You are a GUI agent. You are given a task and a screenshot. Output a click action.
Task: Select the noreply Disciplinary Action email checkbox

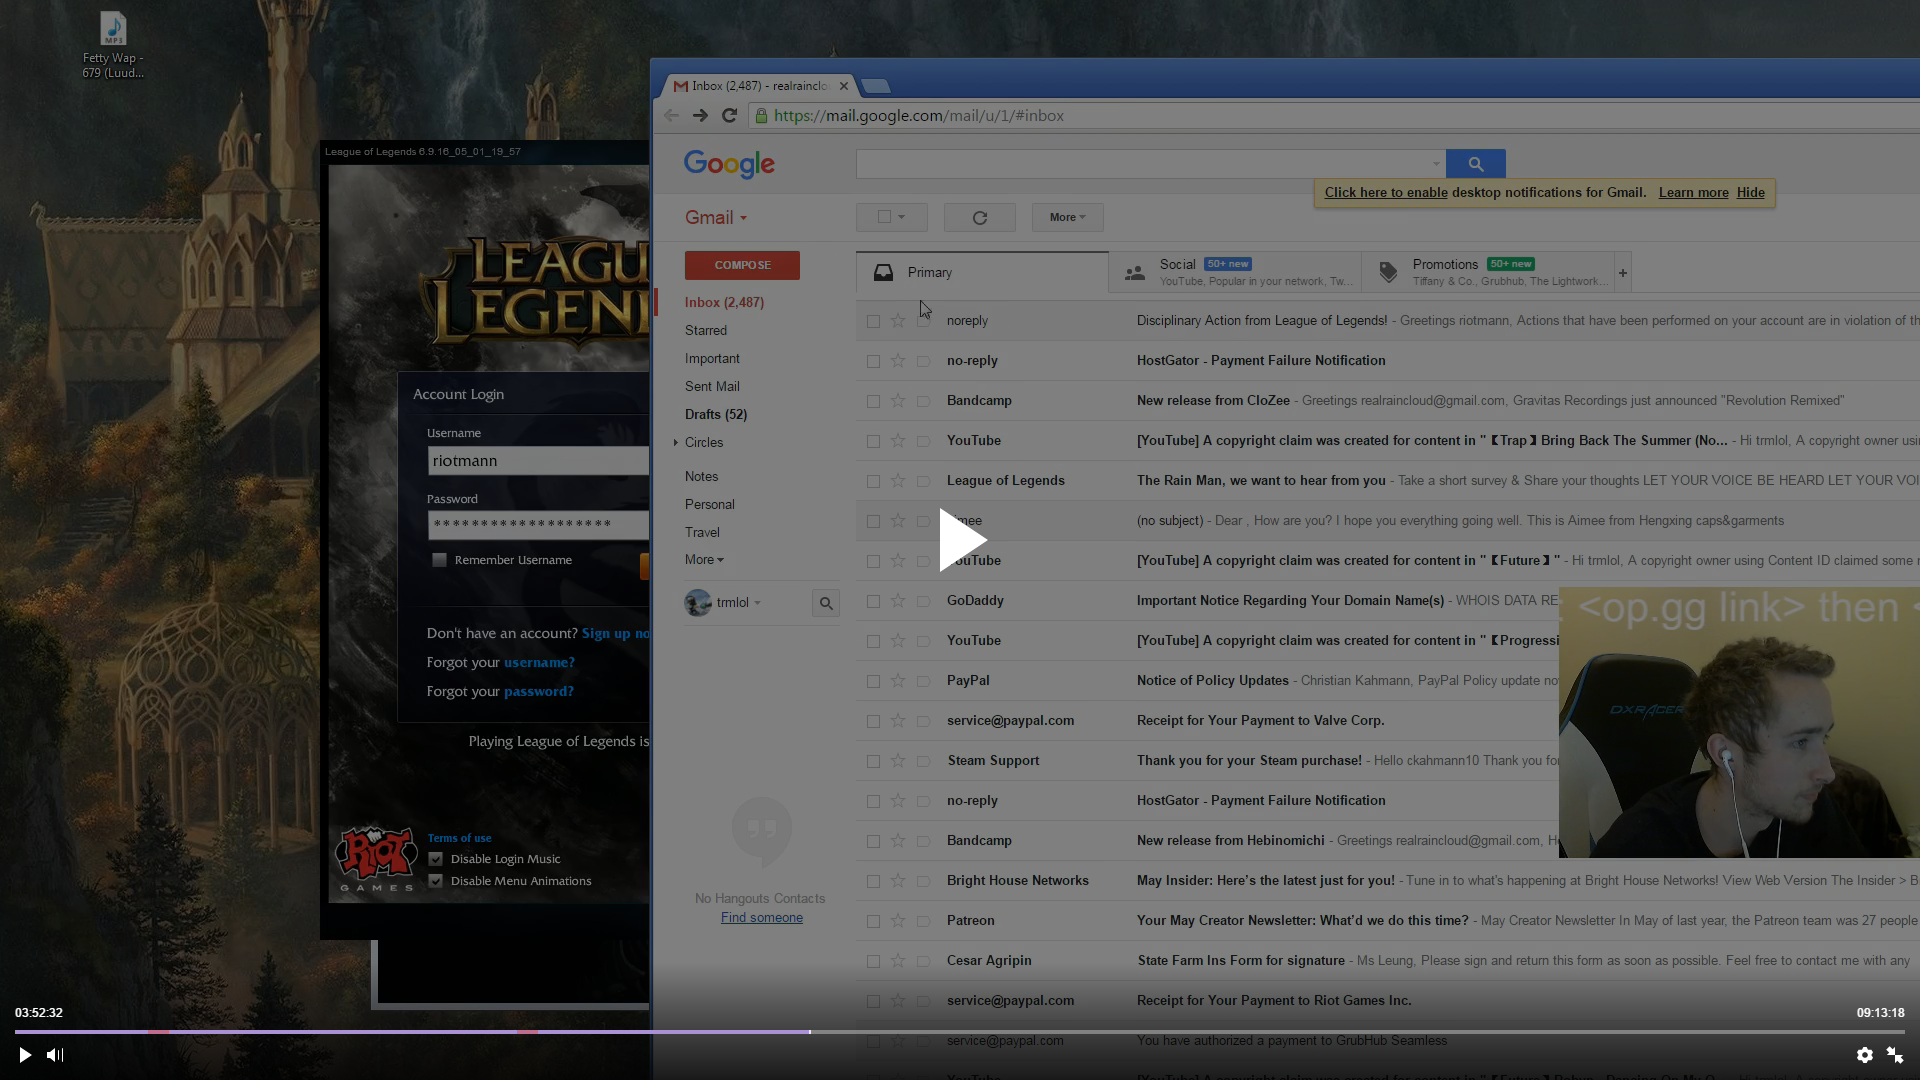point(873,321)
